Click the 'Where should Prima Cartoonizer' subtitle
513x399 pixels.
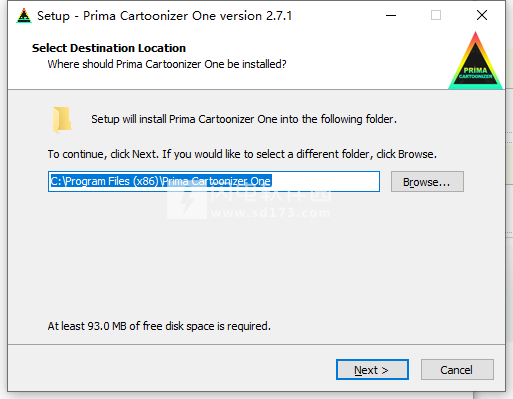[167, 64]
